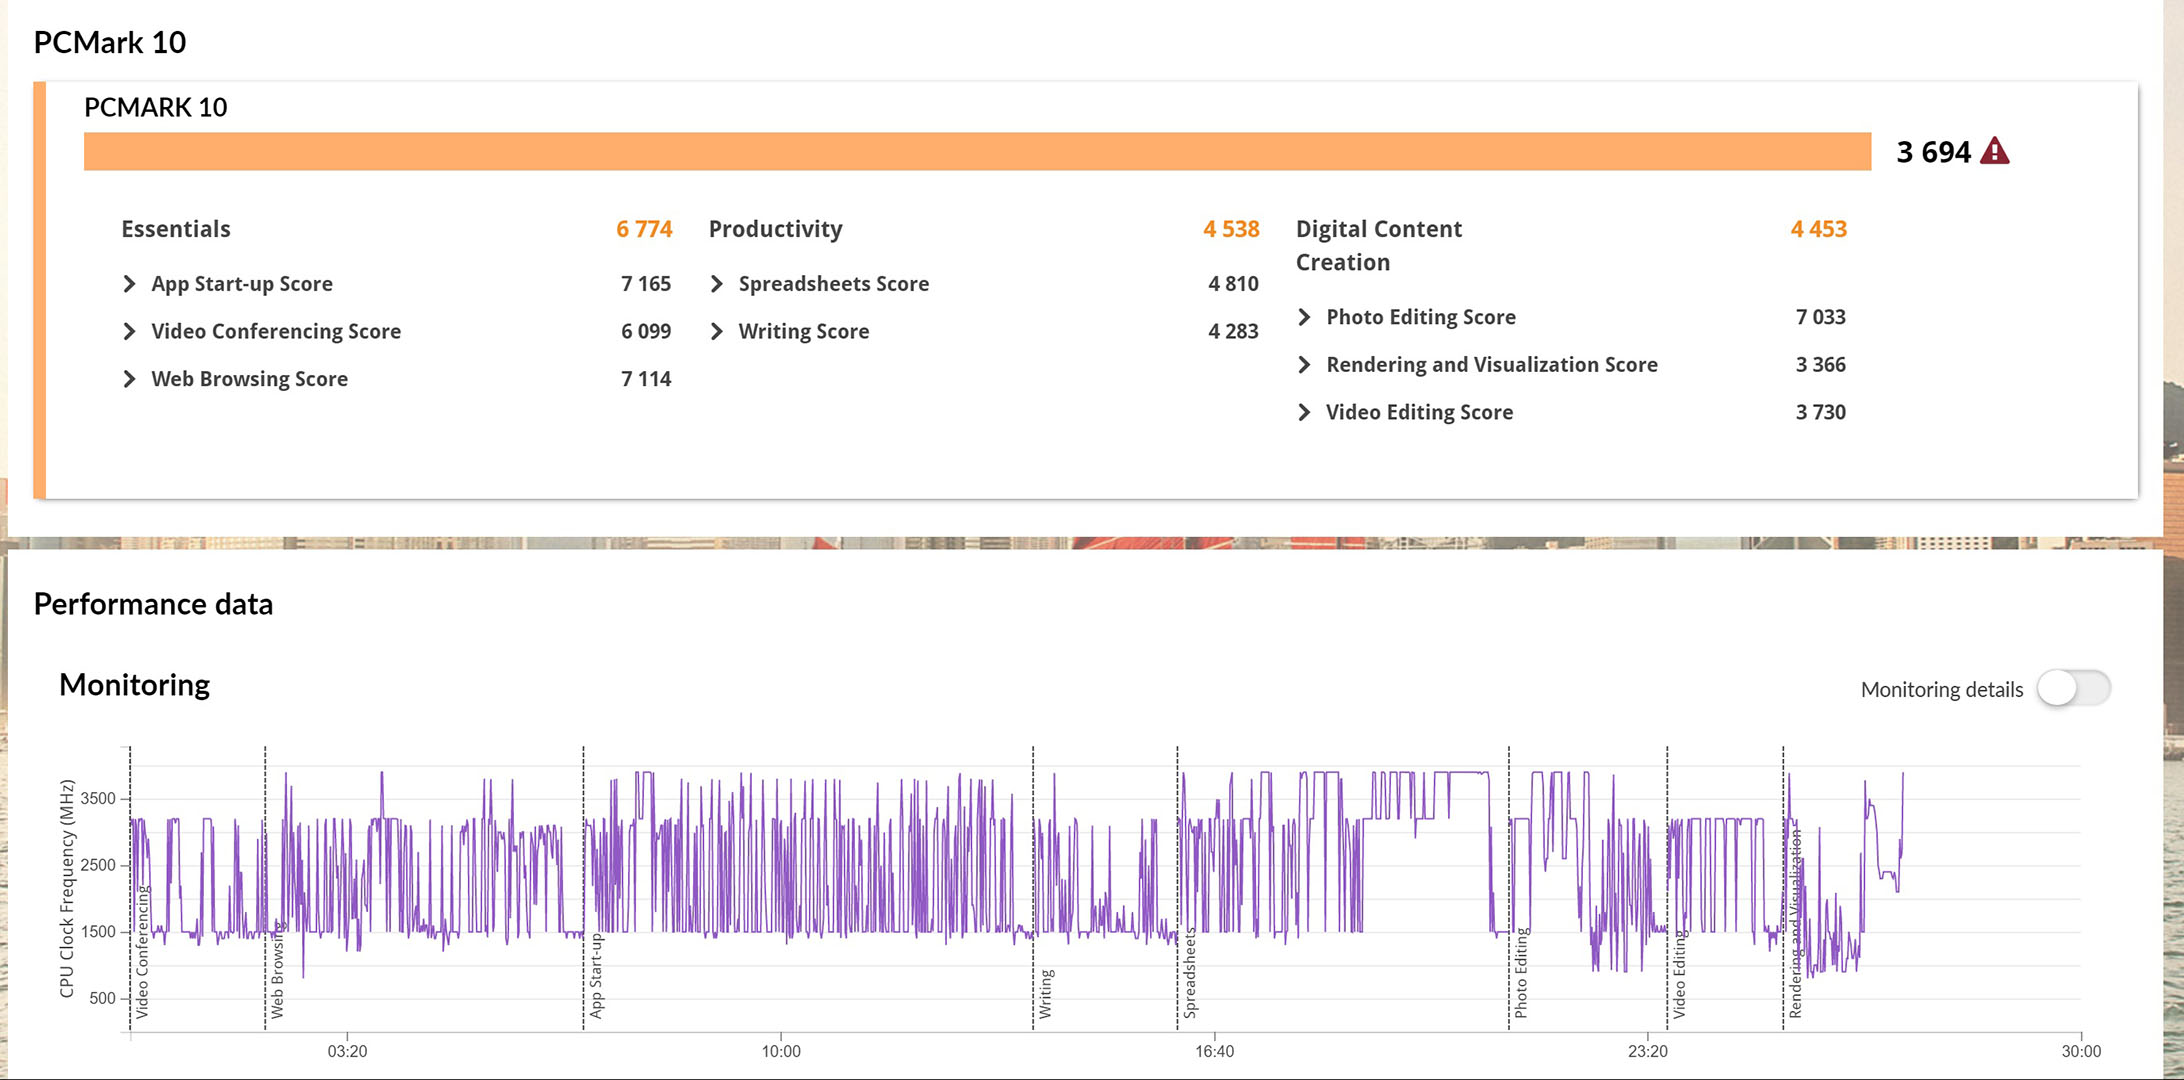
Task: Select the Productivity group heading
Action: click(776, 229)
